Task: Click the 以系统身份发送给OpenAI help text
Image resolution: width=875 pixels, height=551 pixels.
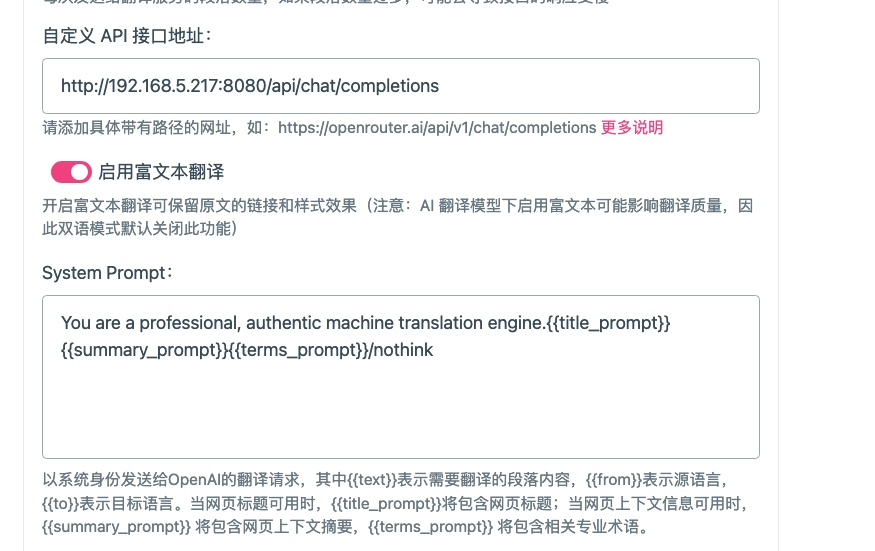Action: point(395,503)
